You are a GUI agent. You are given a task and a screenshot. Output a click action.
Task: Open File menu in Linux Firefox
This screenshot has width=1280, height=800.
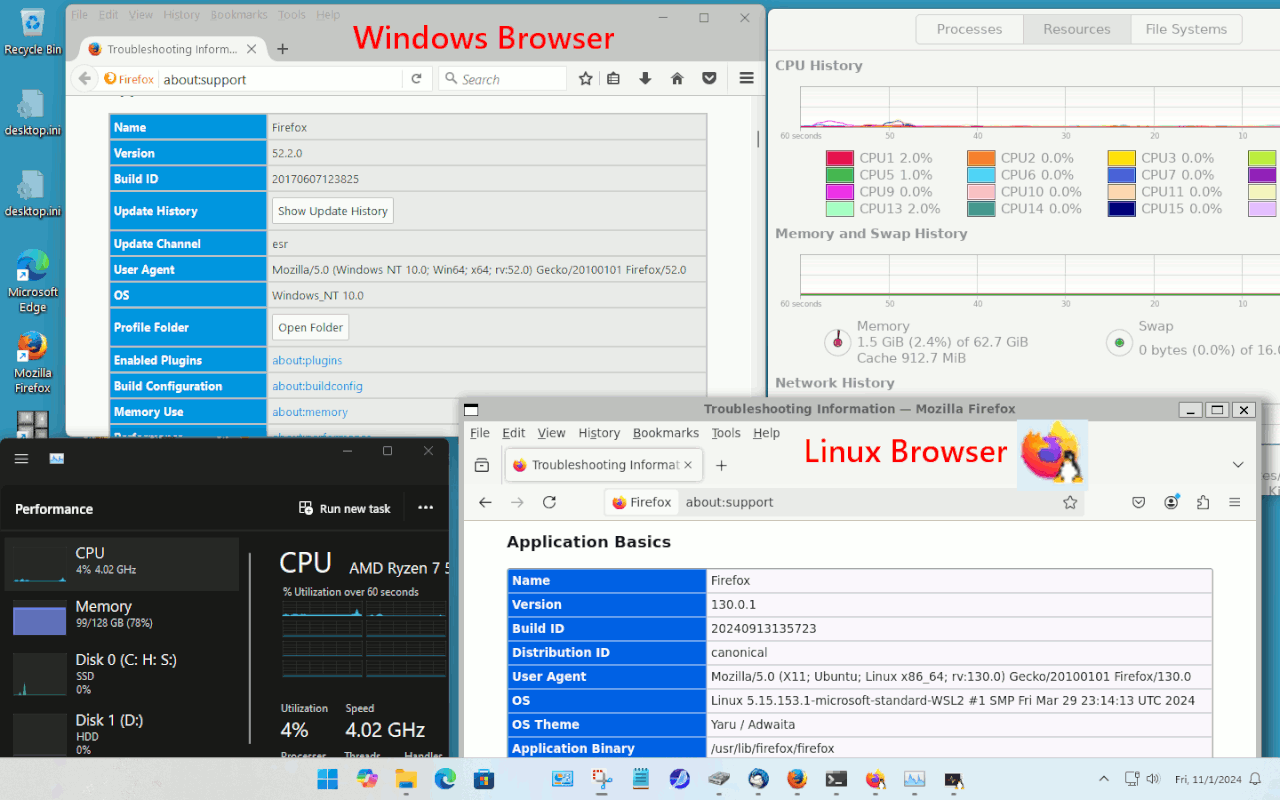click(480, 433)
